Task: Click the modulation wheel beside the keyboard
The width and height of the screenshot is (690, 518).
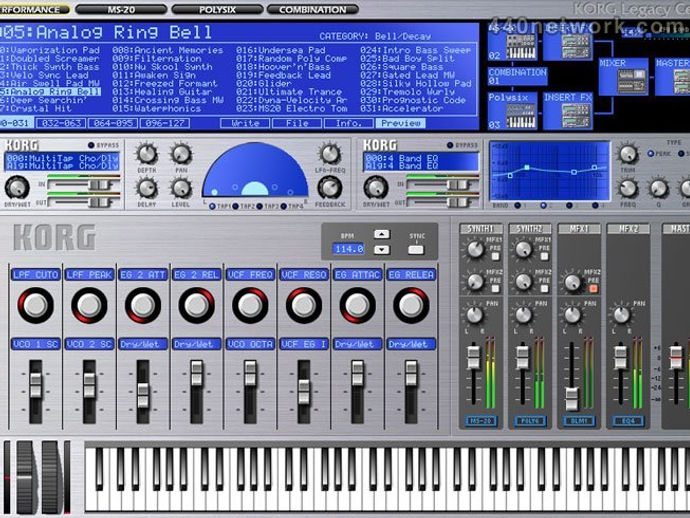Action: [51, 478]
